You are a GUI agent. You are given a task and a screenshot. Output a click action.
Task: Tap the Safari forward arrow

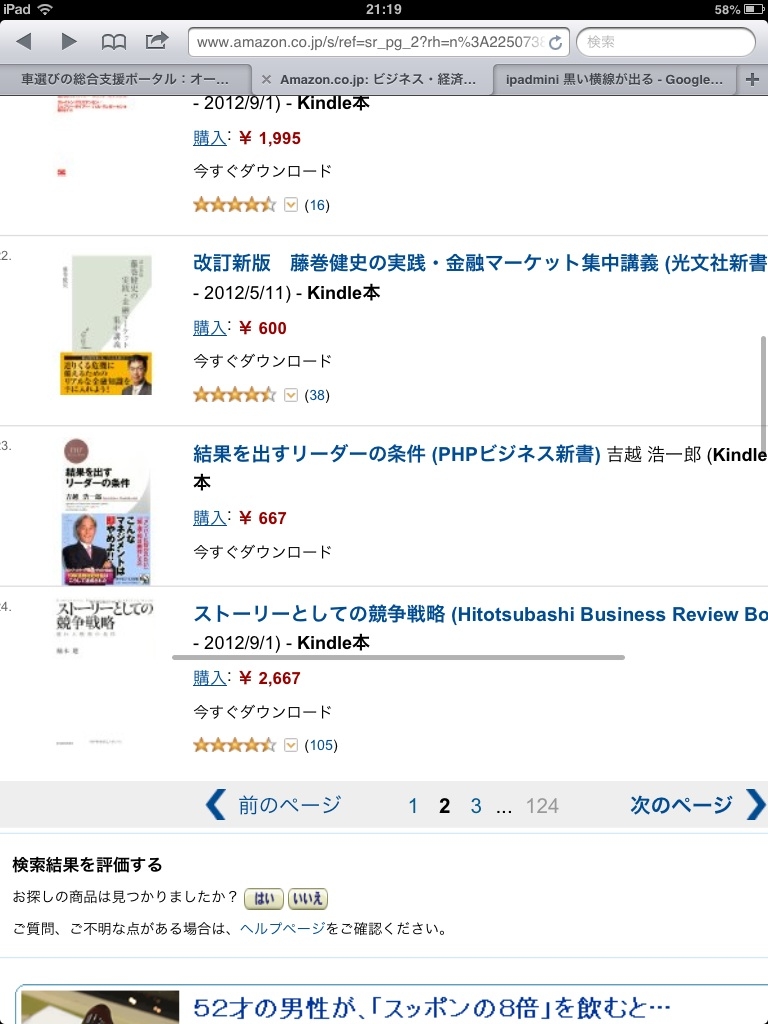click(x=69, y=42)
